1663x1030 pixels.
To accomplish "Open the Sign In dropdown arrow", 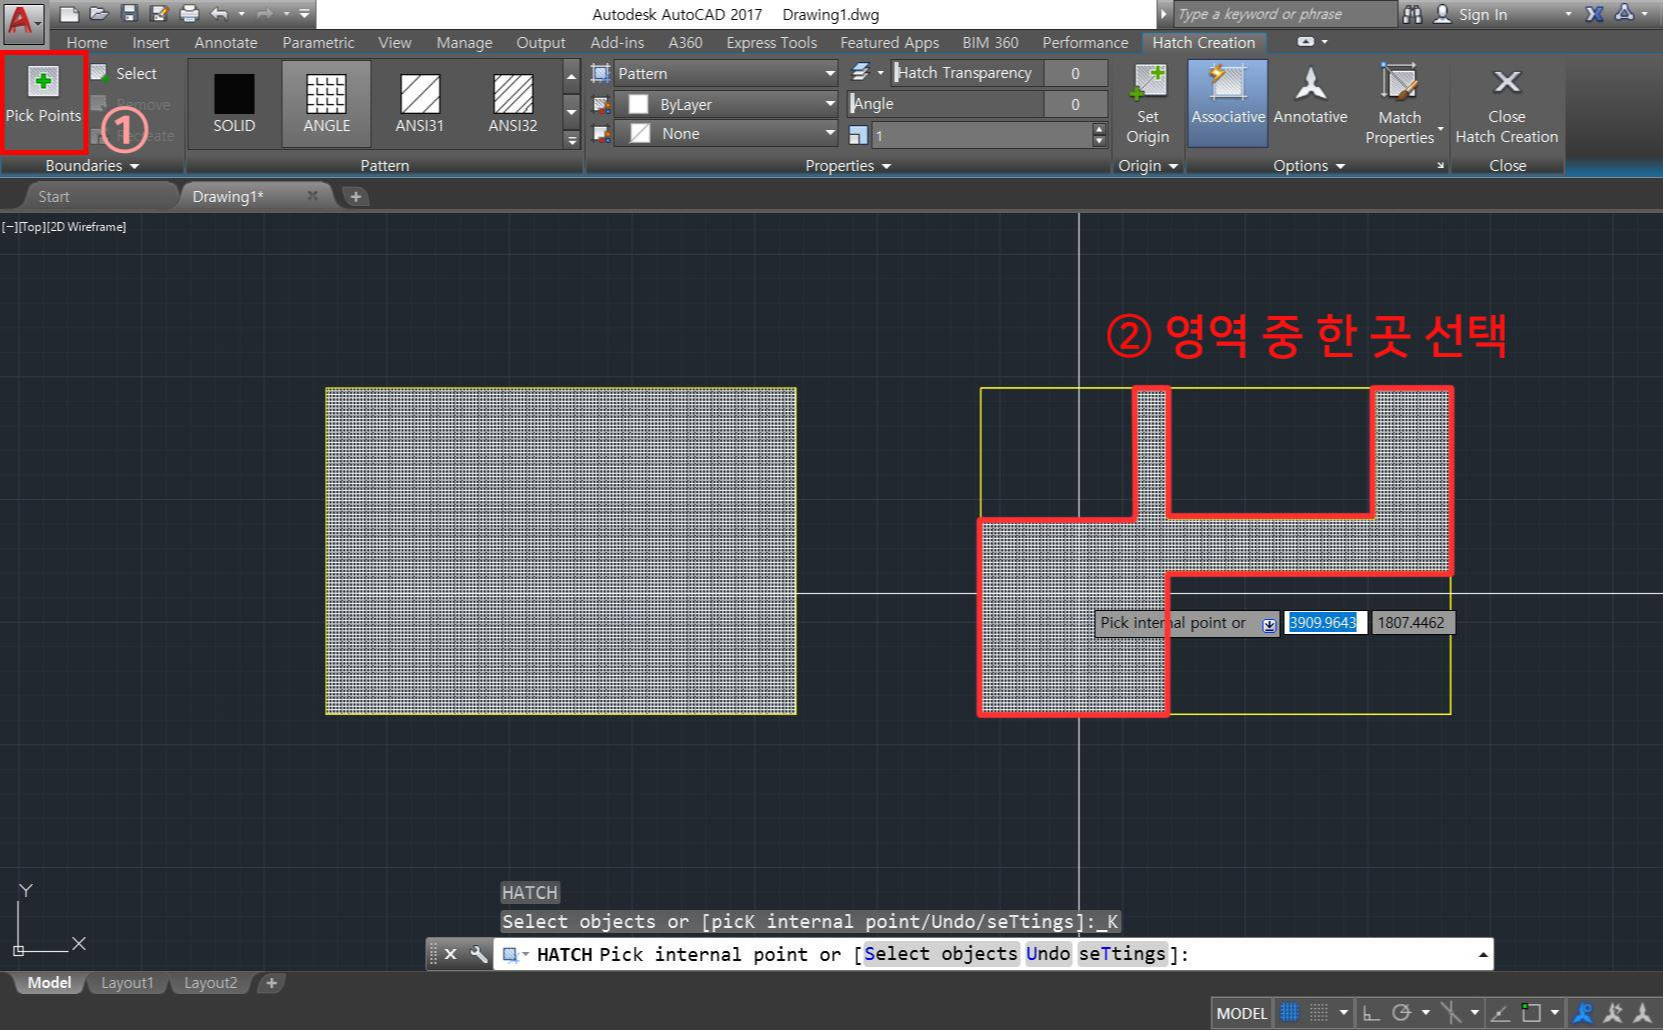I will [x=1568, y=14].
